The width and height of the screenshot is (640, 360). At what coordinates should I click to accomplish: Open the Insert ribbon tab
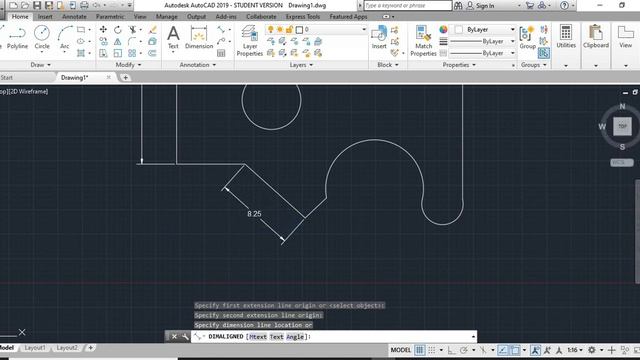click(45, 17)
